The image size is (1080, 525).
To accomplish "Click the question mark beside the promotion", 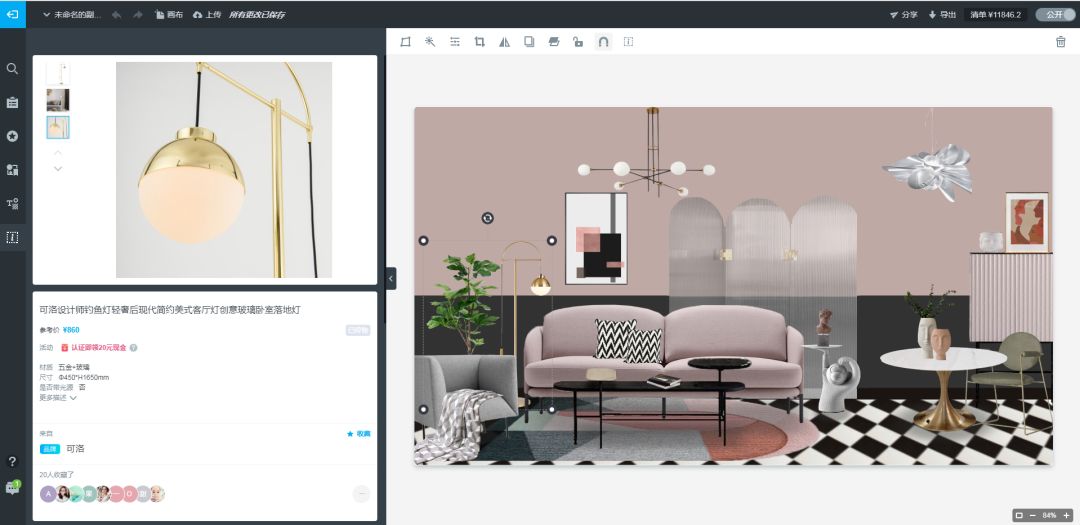I will (x=134, y=348).
